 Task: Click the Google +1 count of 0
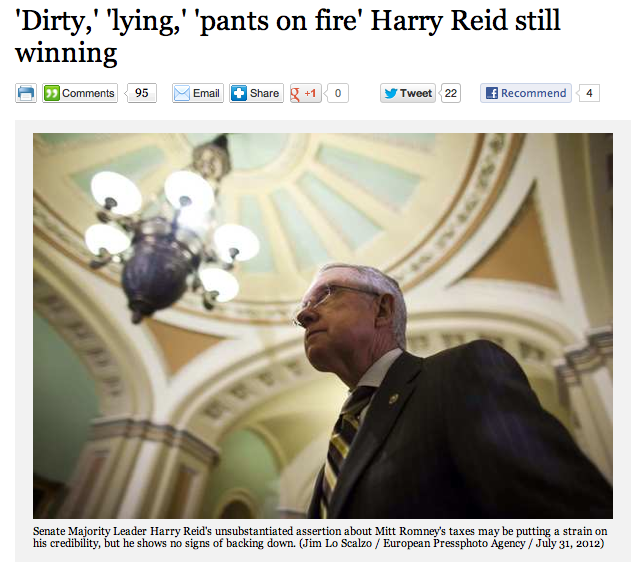coord(337,93)
